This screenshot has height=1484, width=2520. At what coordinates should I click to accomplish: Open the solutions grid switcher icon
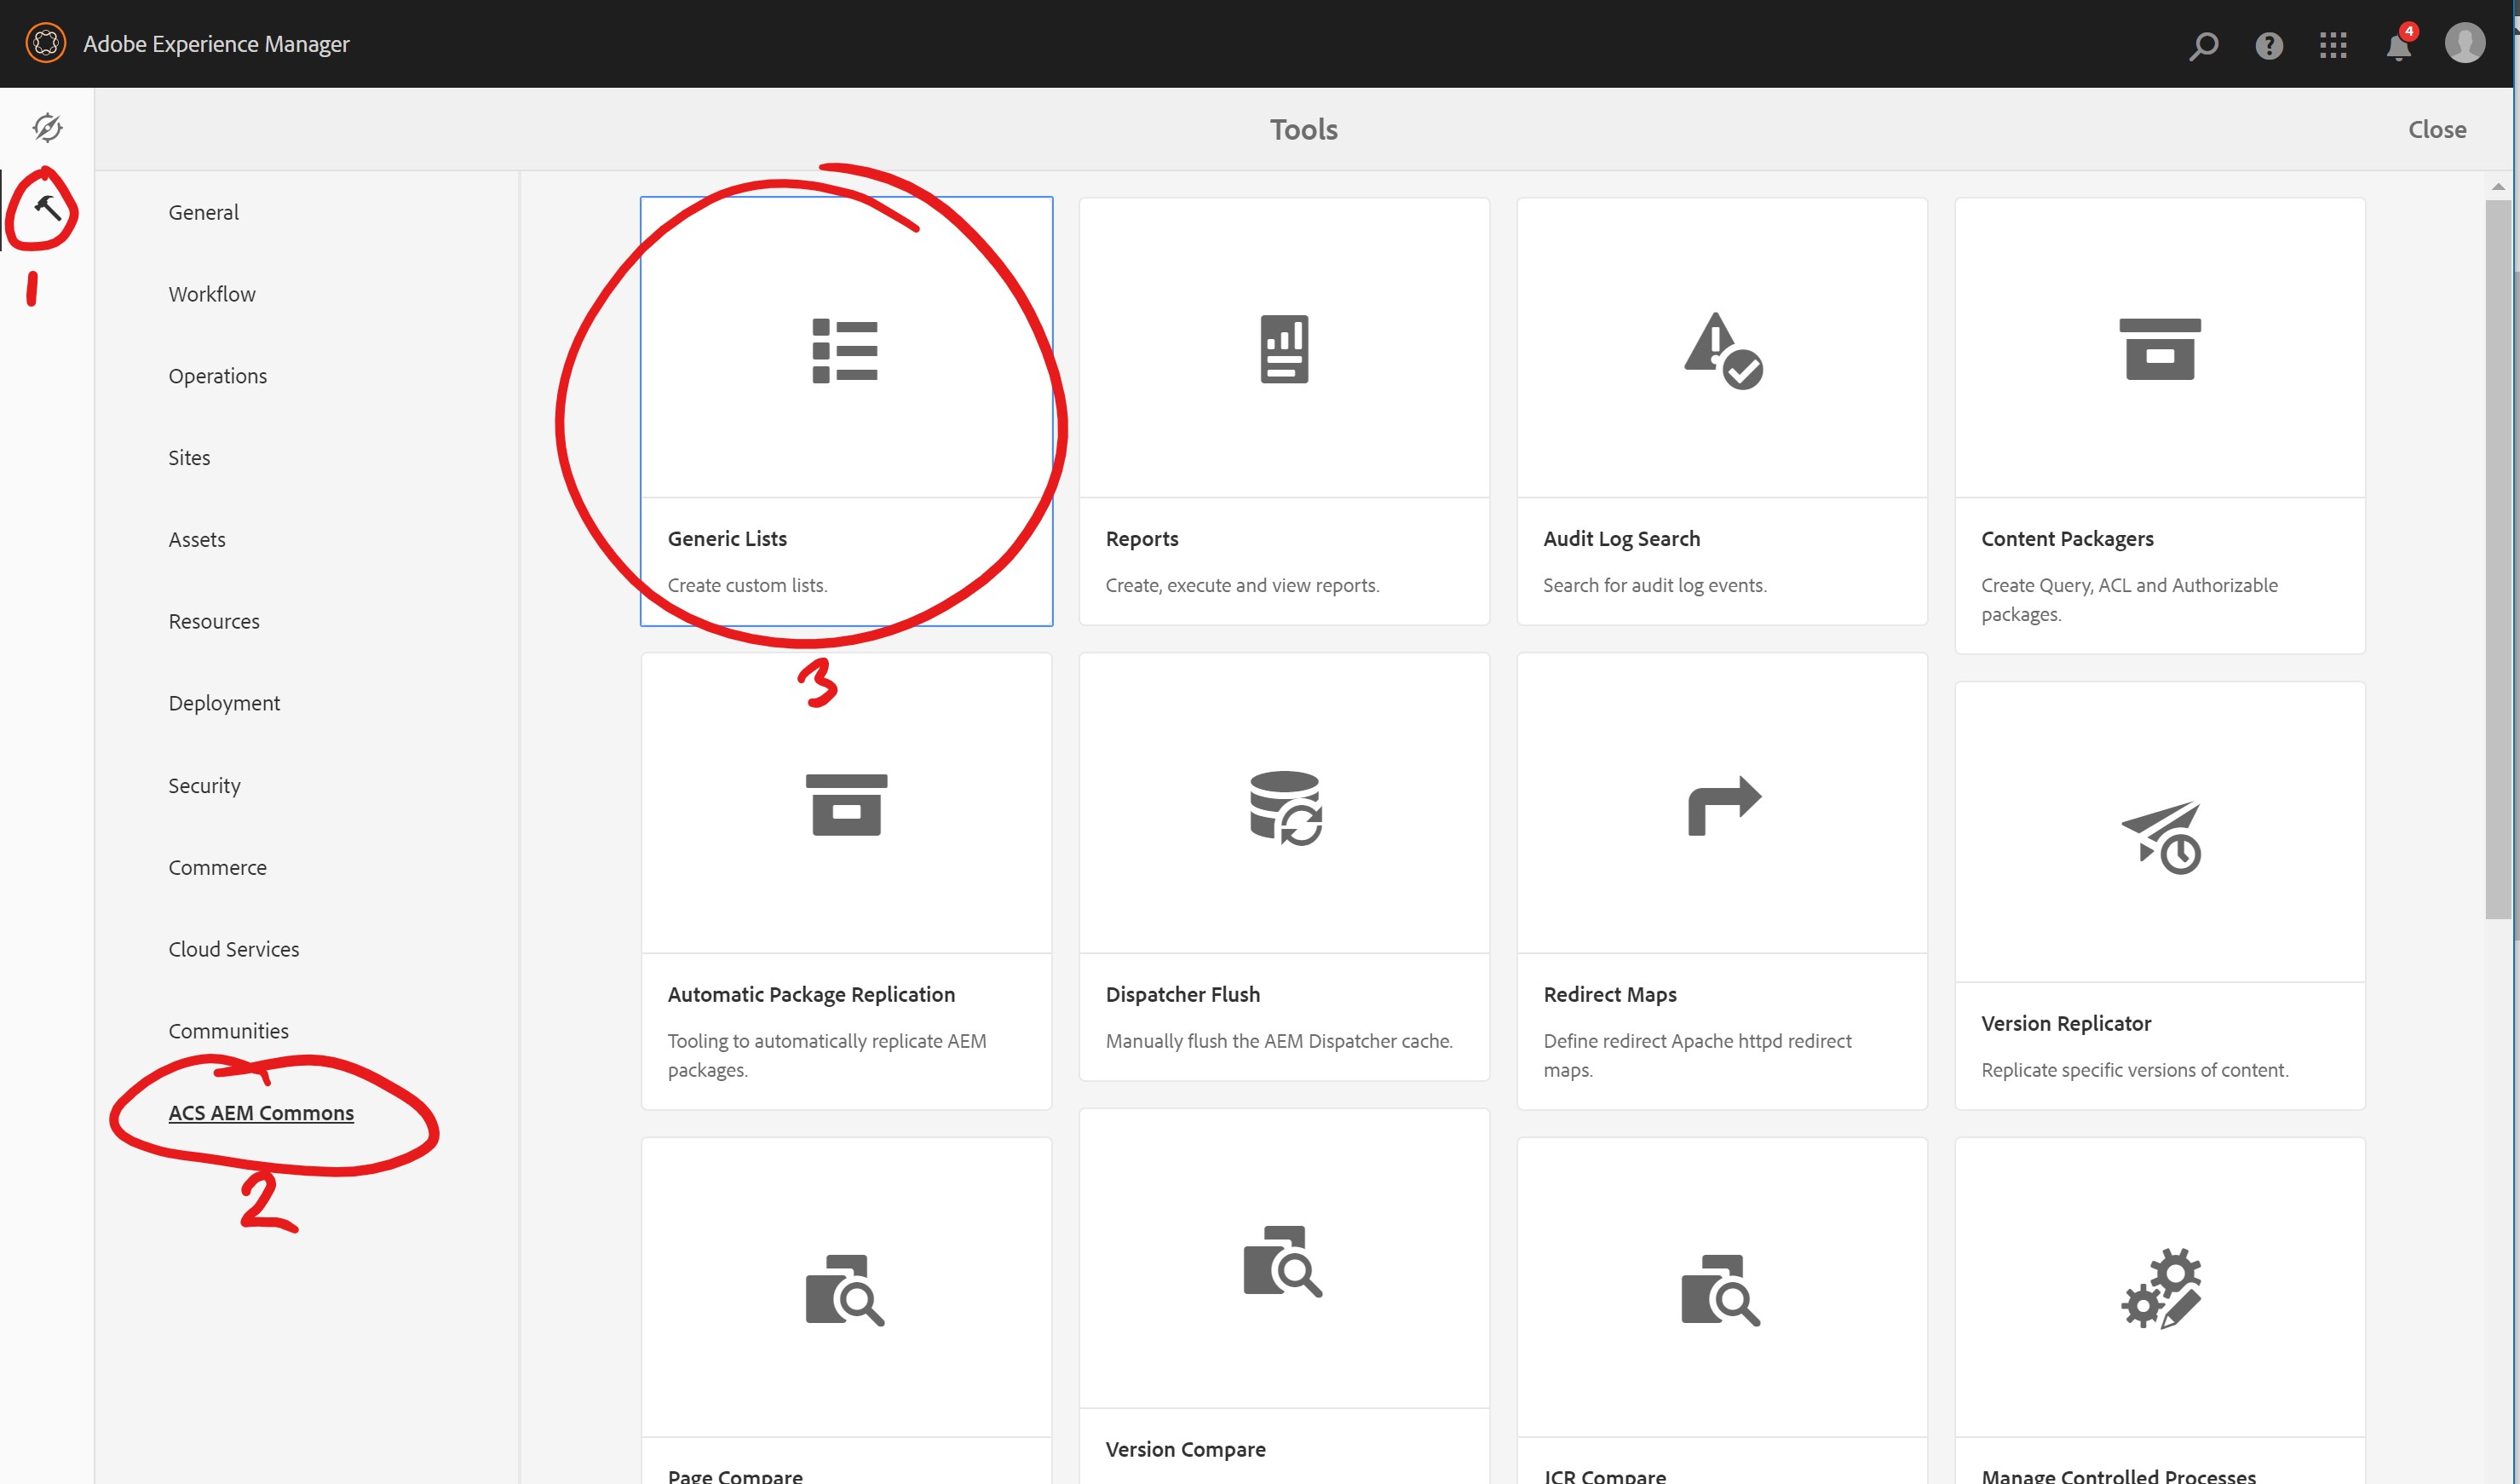click(2333, 45)
